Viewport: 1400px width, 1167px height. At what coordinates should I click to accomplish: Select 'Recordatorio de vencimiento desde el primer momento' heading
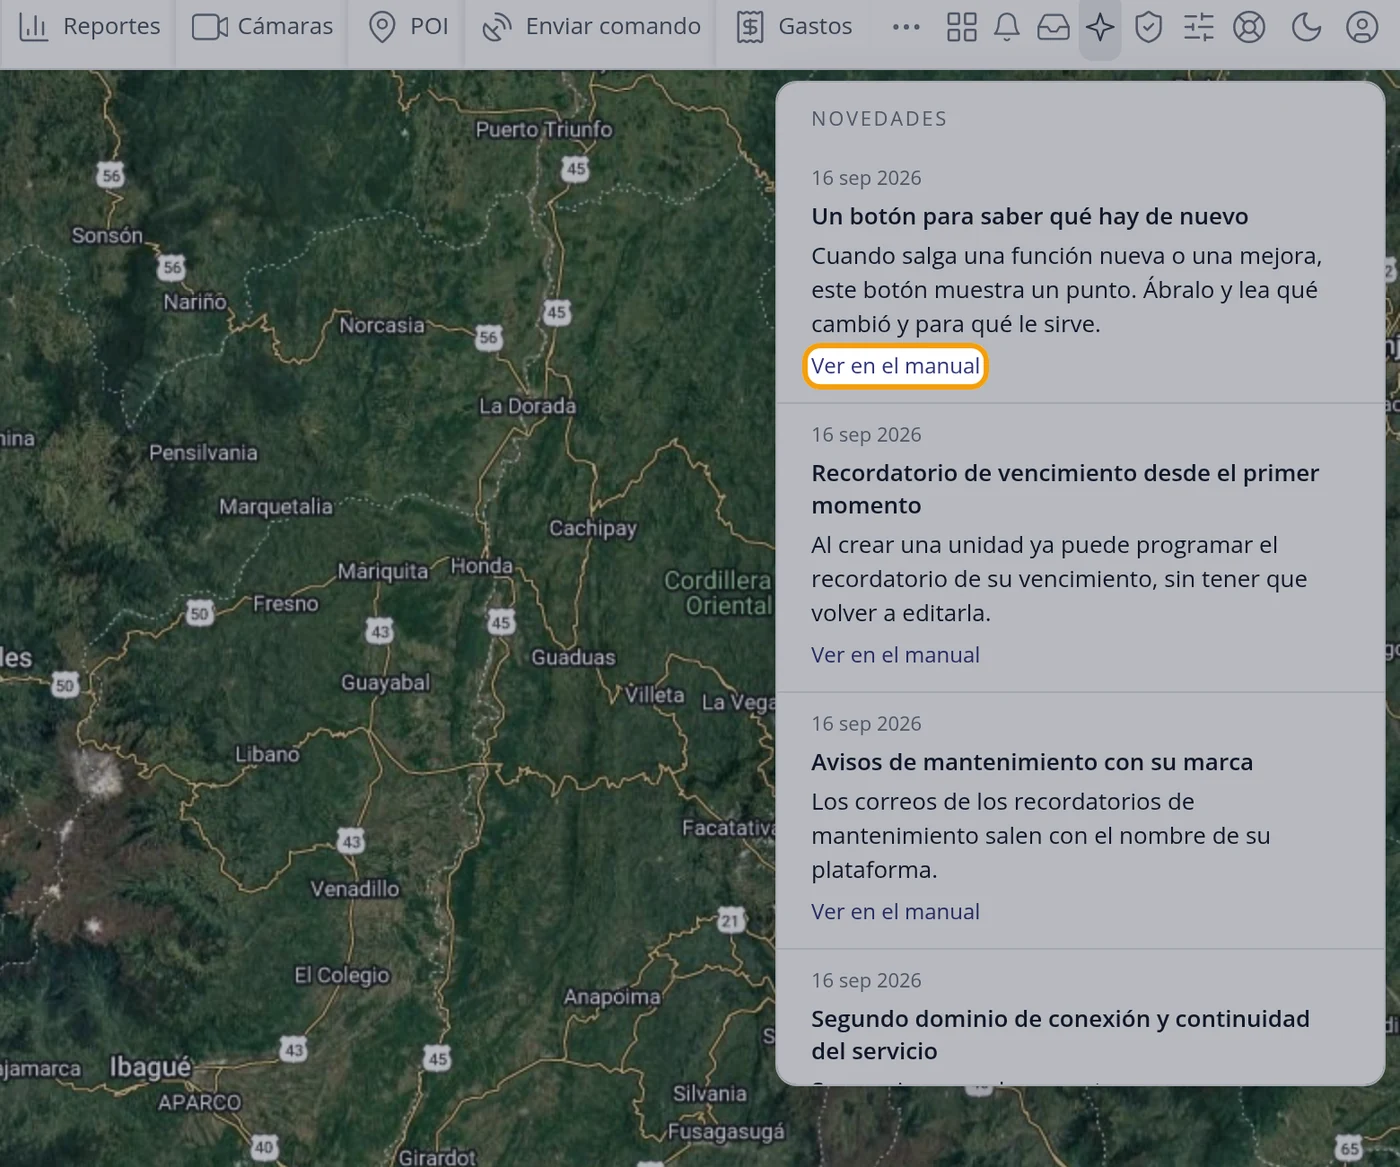pos(1065,489)
